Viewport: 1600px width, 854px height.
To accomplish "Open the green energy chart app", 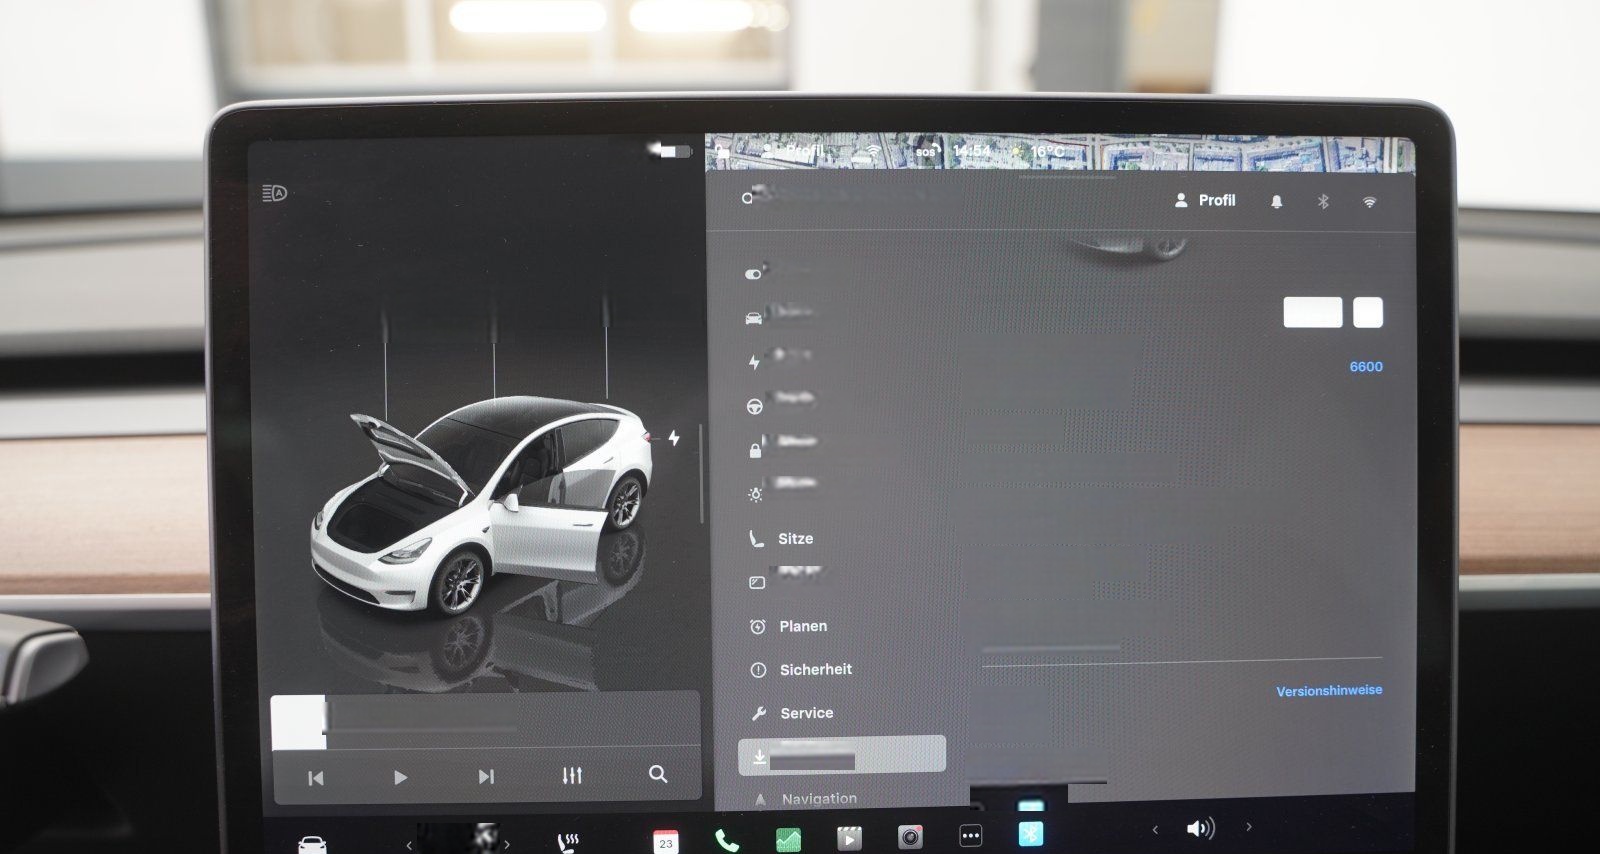I will pyautogui.click(x=788, y=839).
